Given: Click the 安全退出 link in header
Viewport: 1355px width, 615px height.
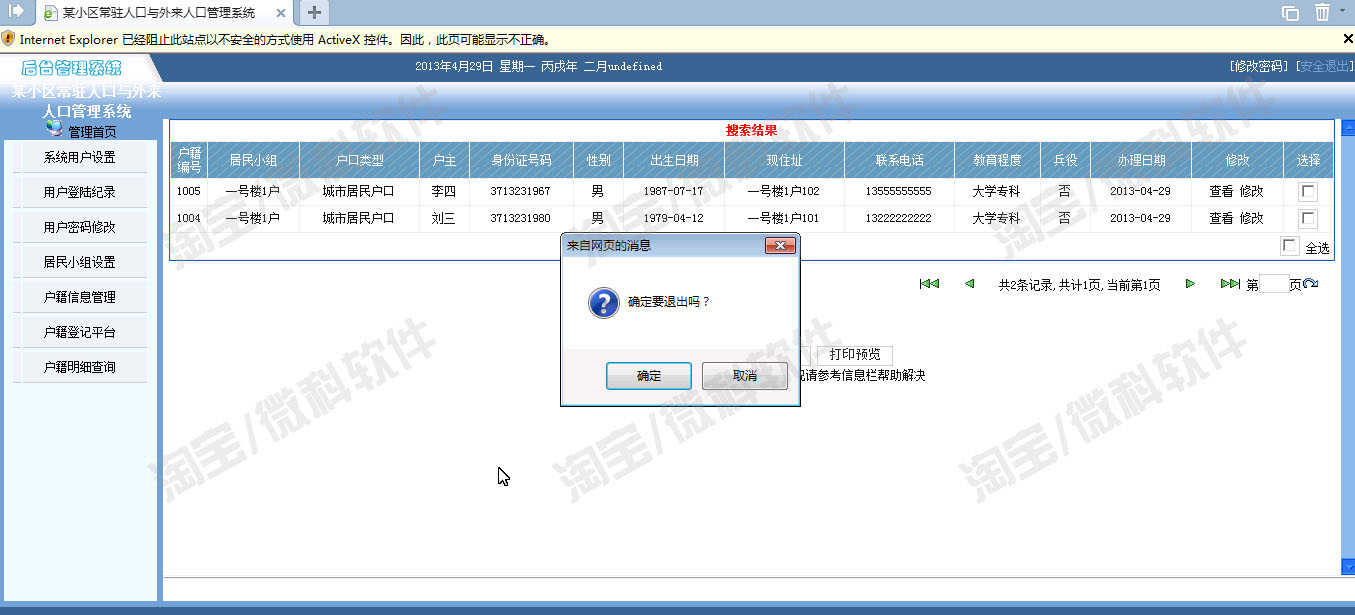Looking at the screenshot, I should (1324, 66).
